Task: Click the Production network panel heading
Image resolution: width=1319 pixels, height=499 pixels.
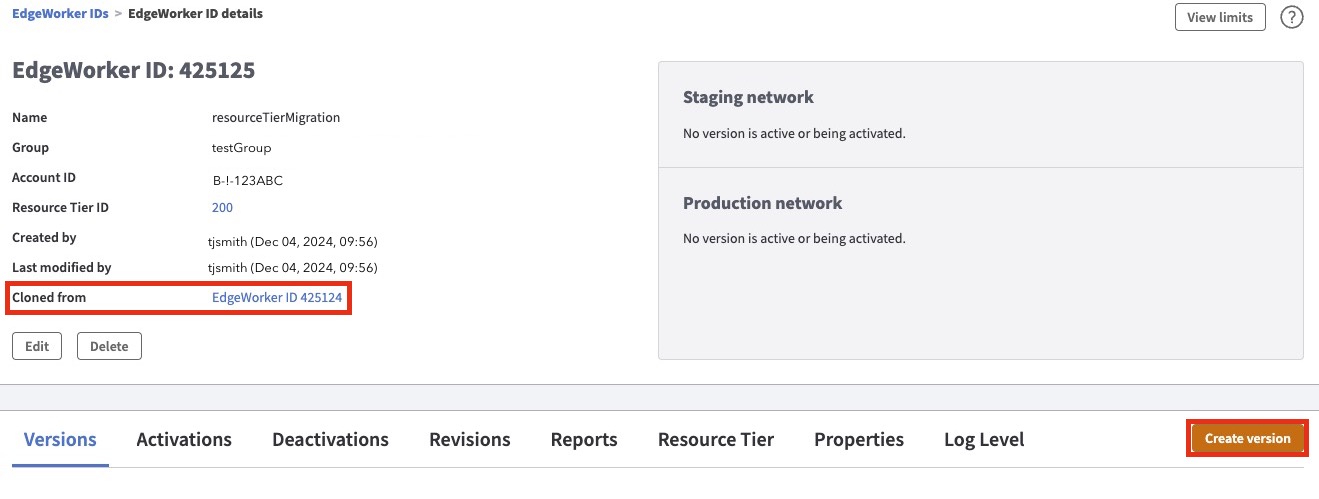Action: point(762,203)
